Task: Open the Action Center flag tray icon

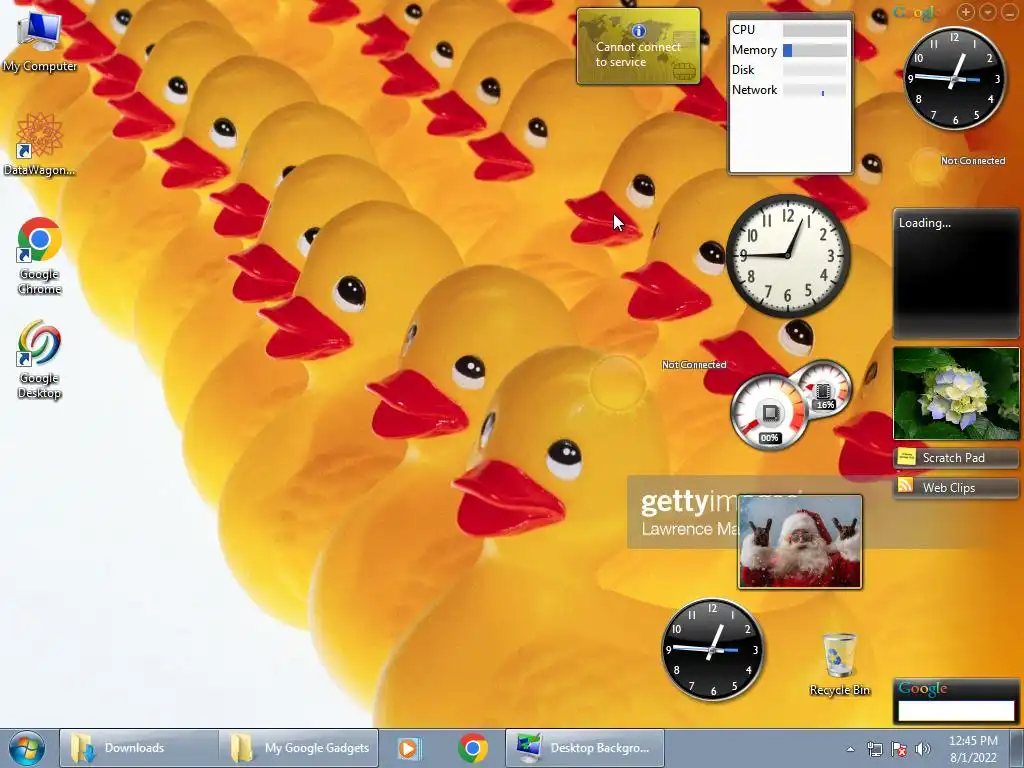Action: point(899,749)
